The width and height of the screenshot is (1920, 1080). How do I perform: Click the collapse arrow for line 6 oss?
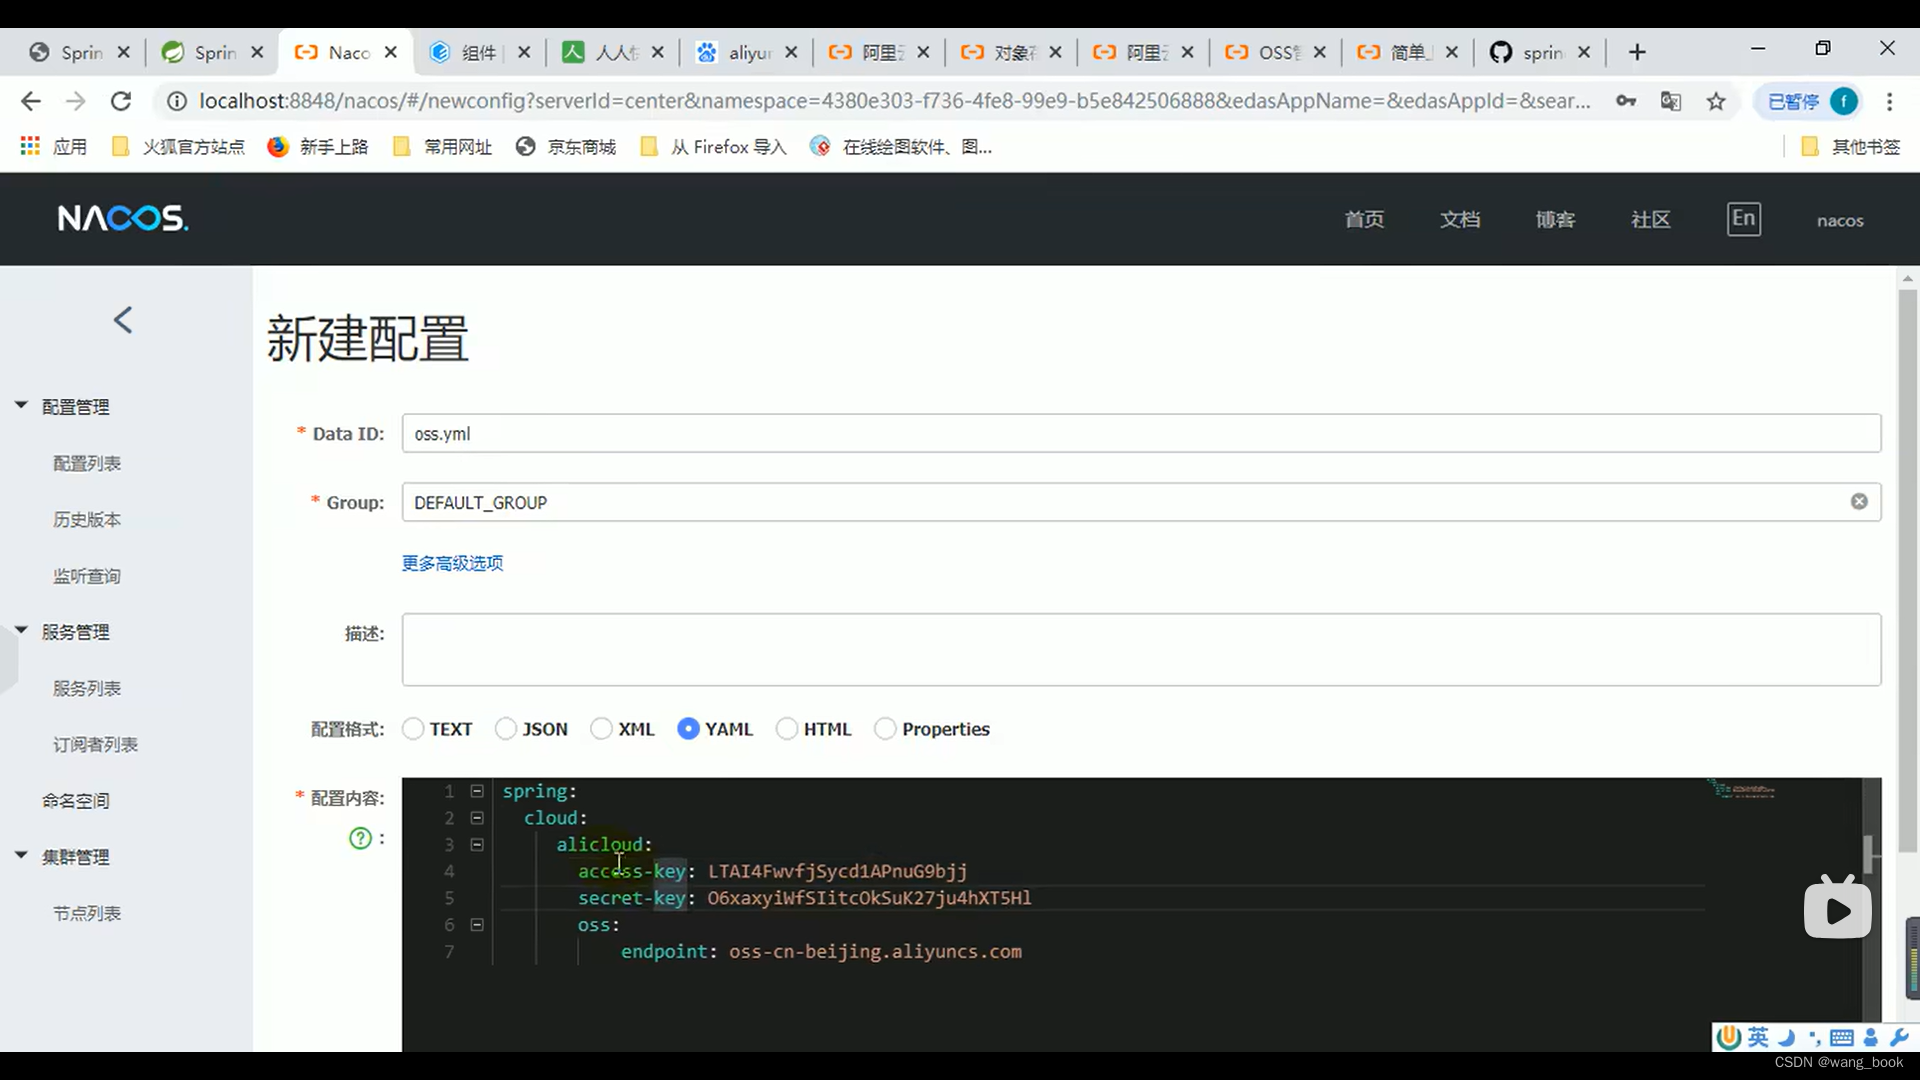pos(477,924)
